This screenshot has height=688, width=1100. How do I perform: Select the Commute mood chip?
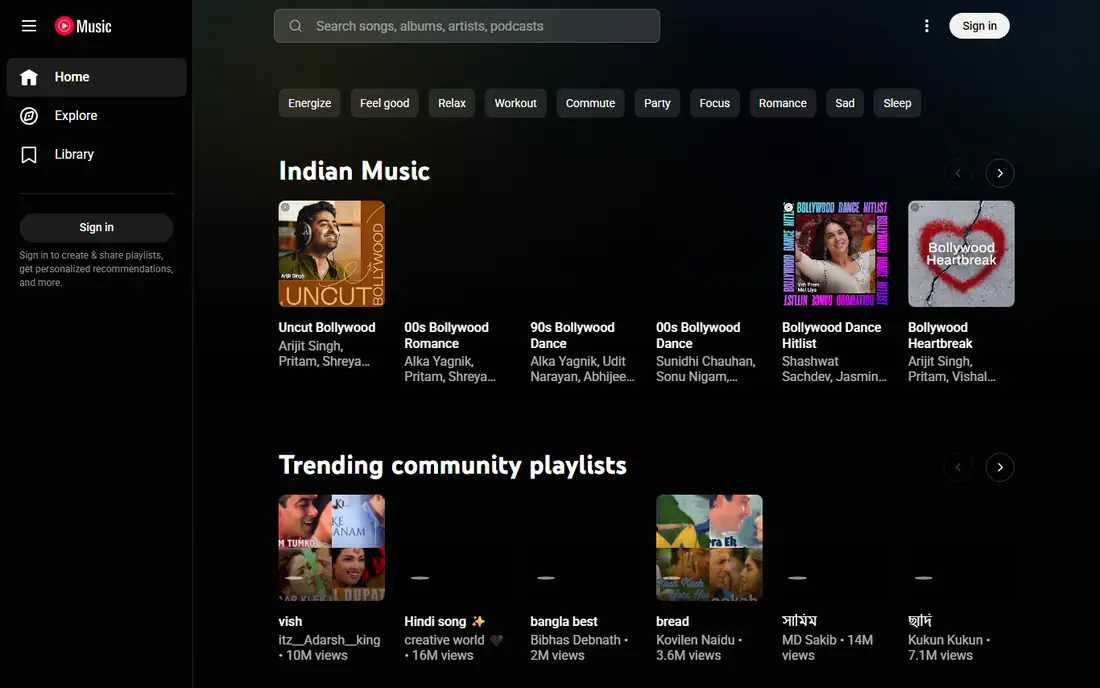tap(590, 103)
